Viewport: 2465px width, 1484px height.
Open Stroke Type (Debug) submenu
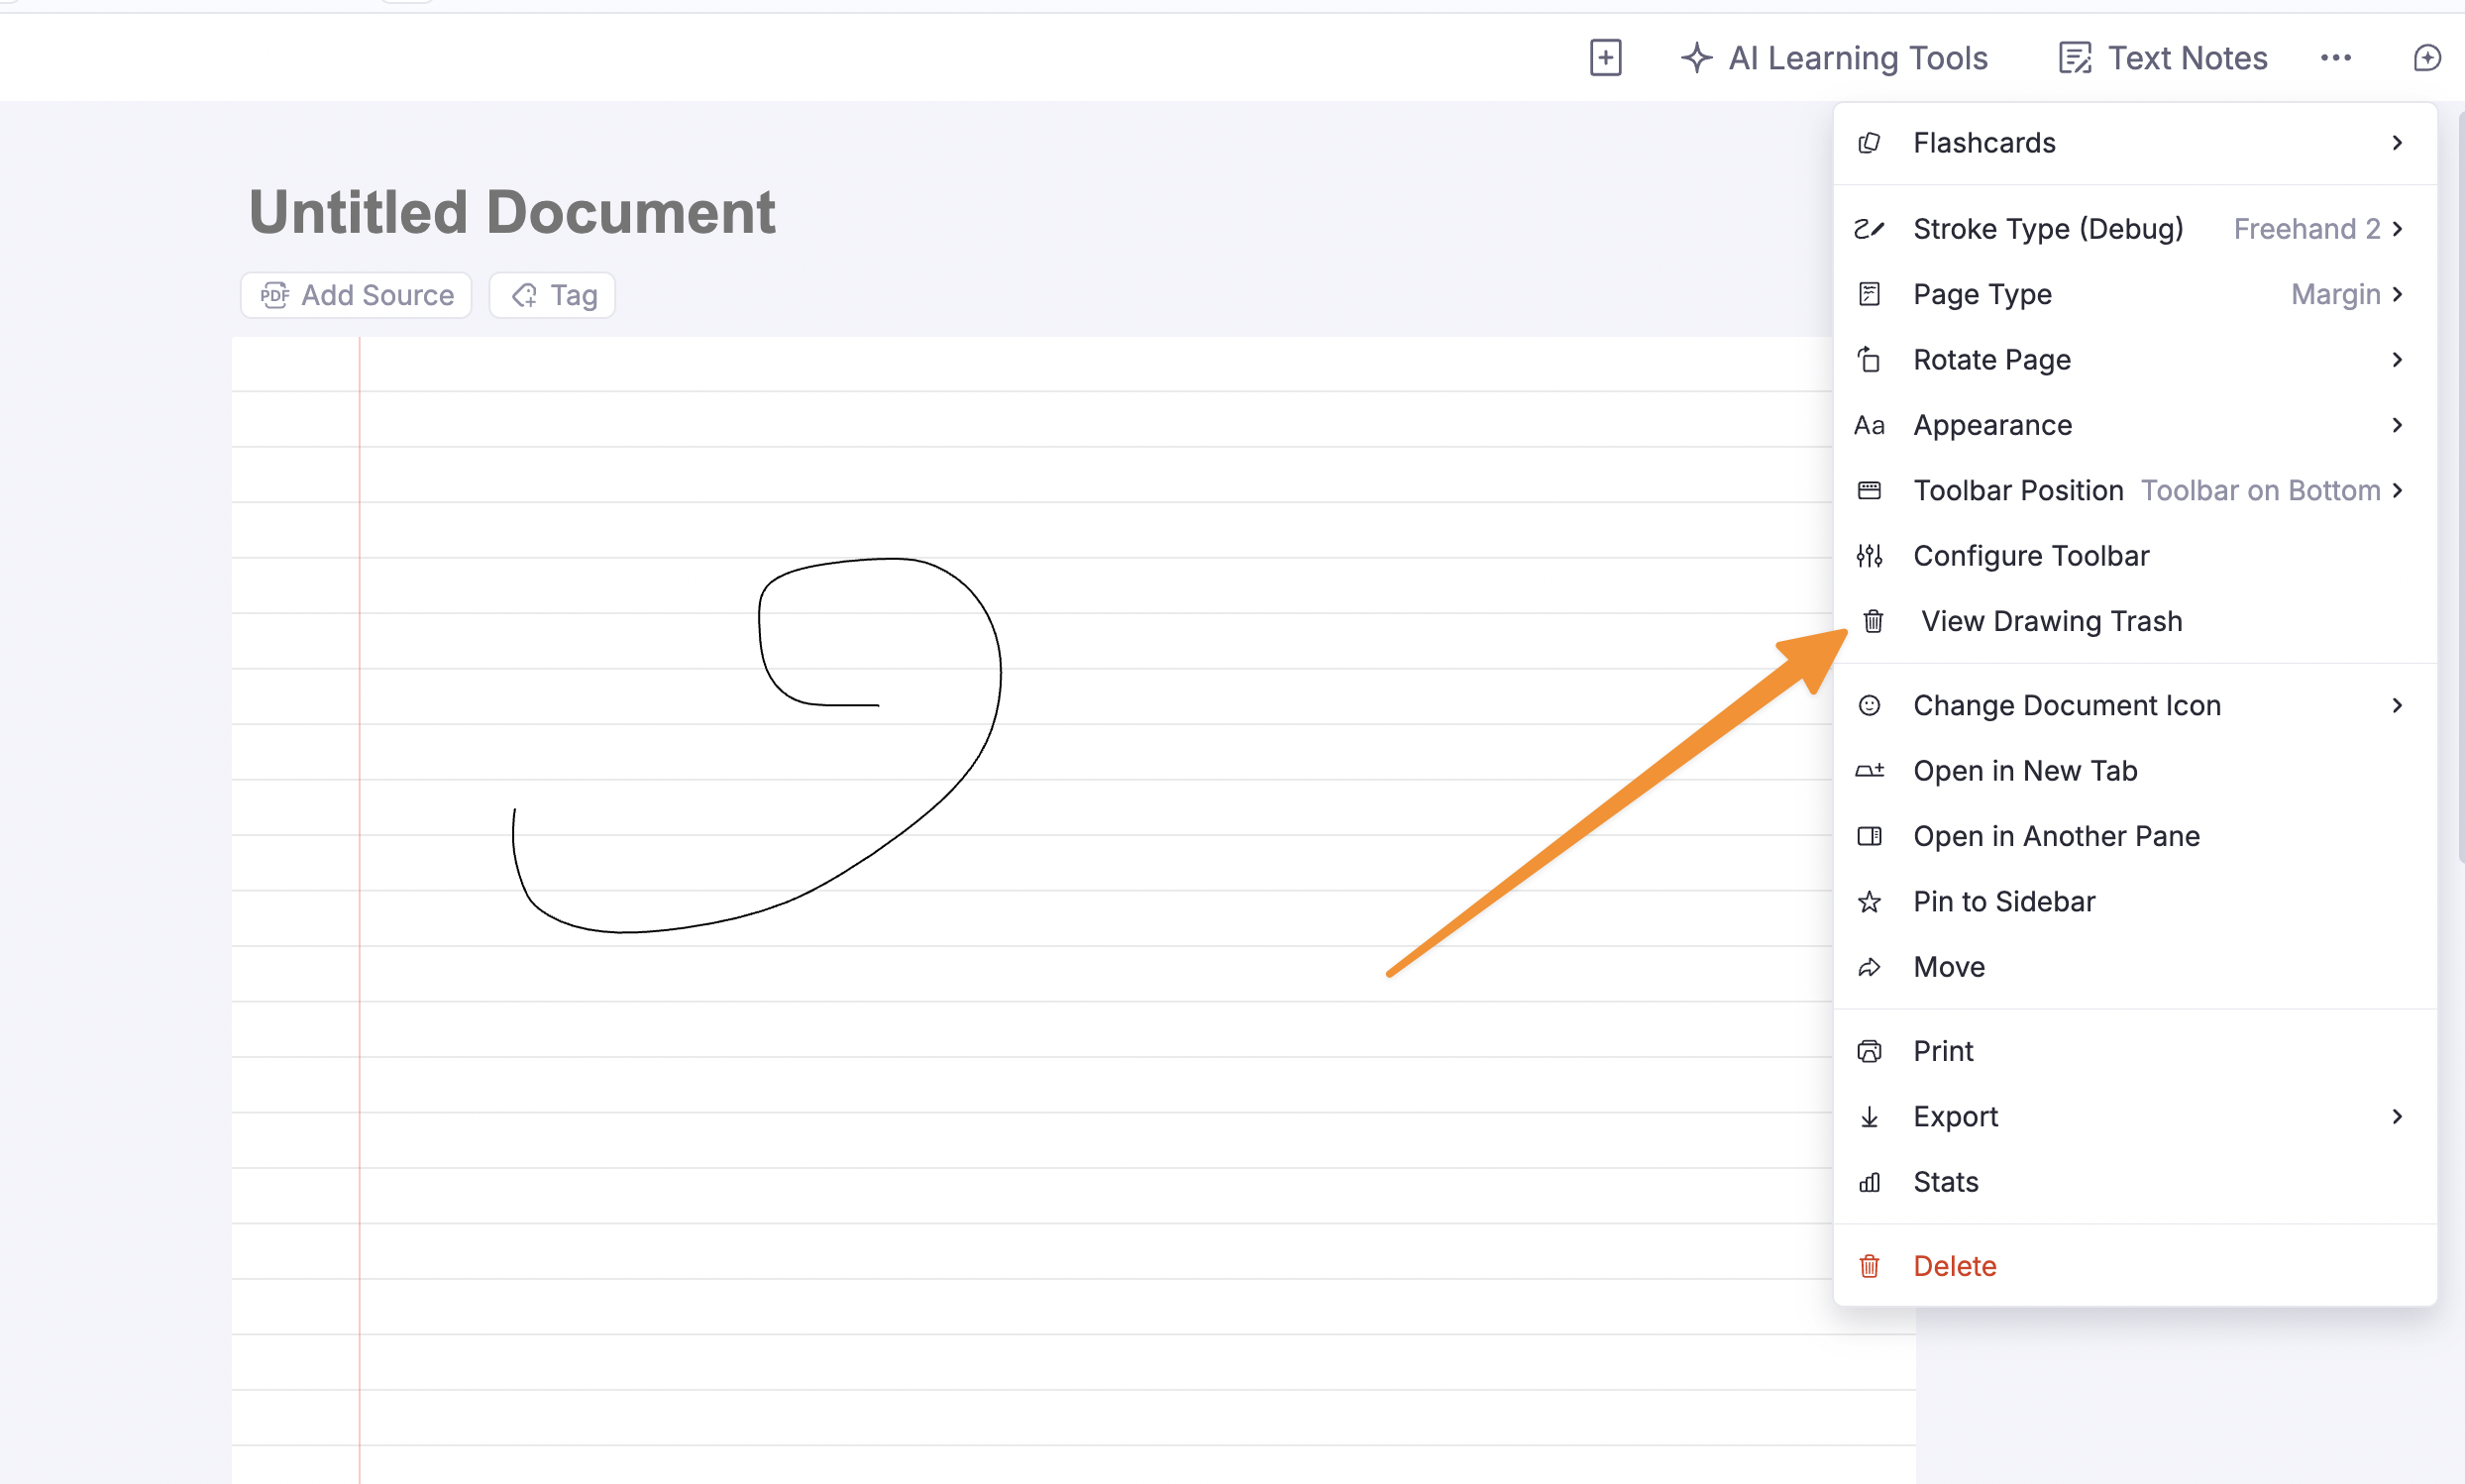2133,229
